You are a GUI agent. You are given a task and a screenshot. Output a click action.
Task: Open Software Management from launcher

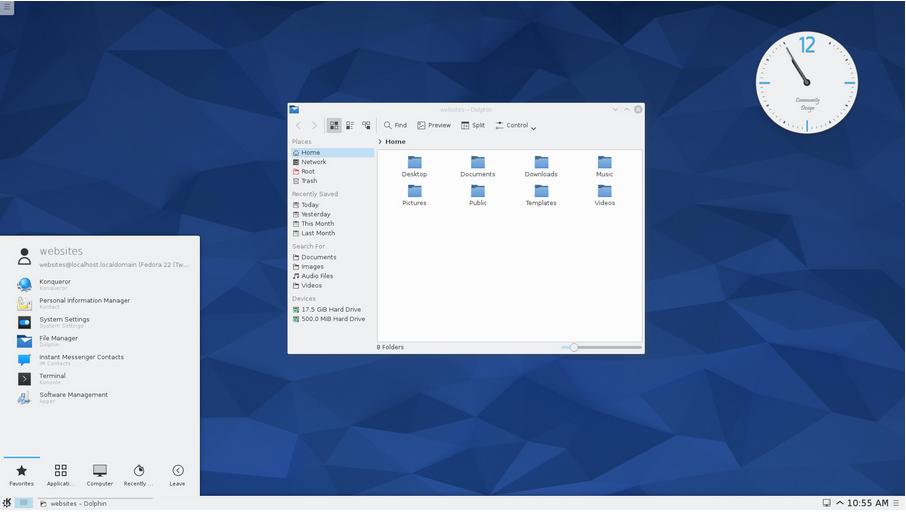tap(98, 398)
